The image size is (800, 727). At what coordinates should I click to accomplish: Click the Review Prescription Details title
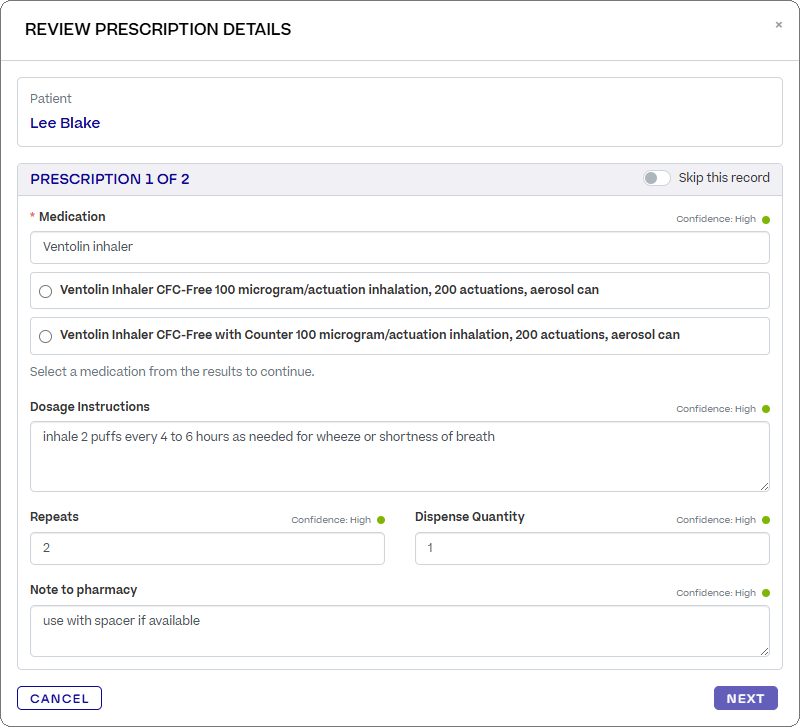pyautogui.click(x=158, y=30)
